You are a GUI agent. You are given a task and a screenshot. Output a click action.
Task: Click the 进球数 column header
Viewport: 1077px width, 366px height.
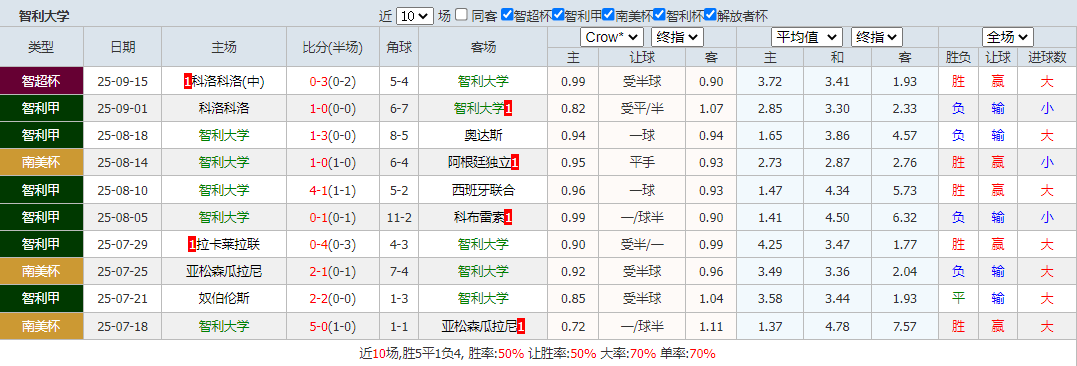pos(1047,58)
